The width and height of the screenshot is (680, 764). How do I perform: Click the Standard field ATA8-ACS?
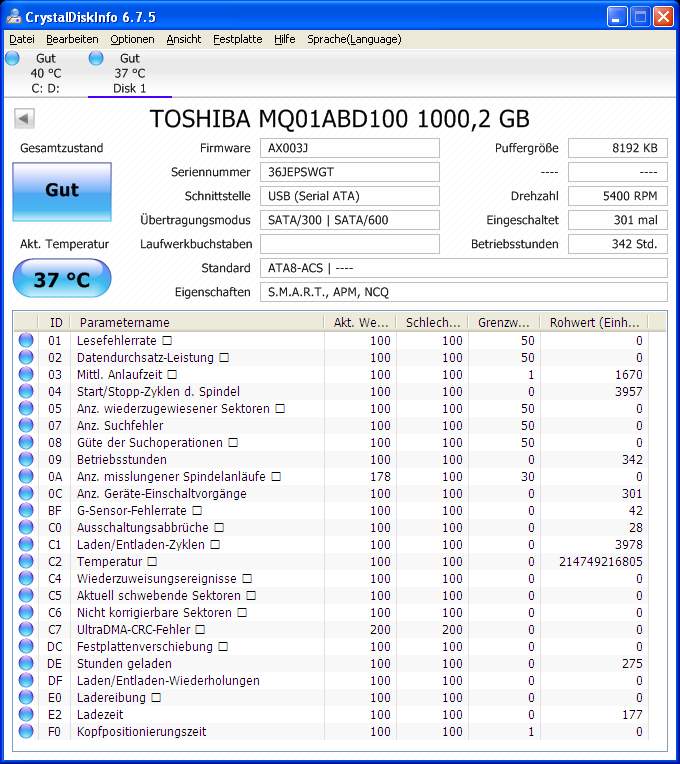click(464, 268)
